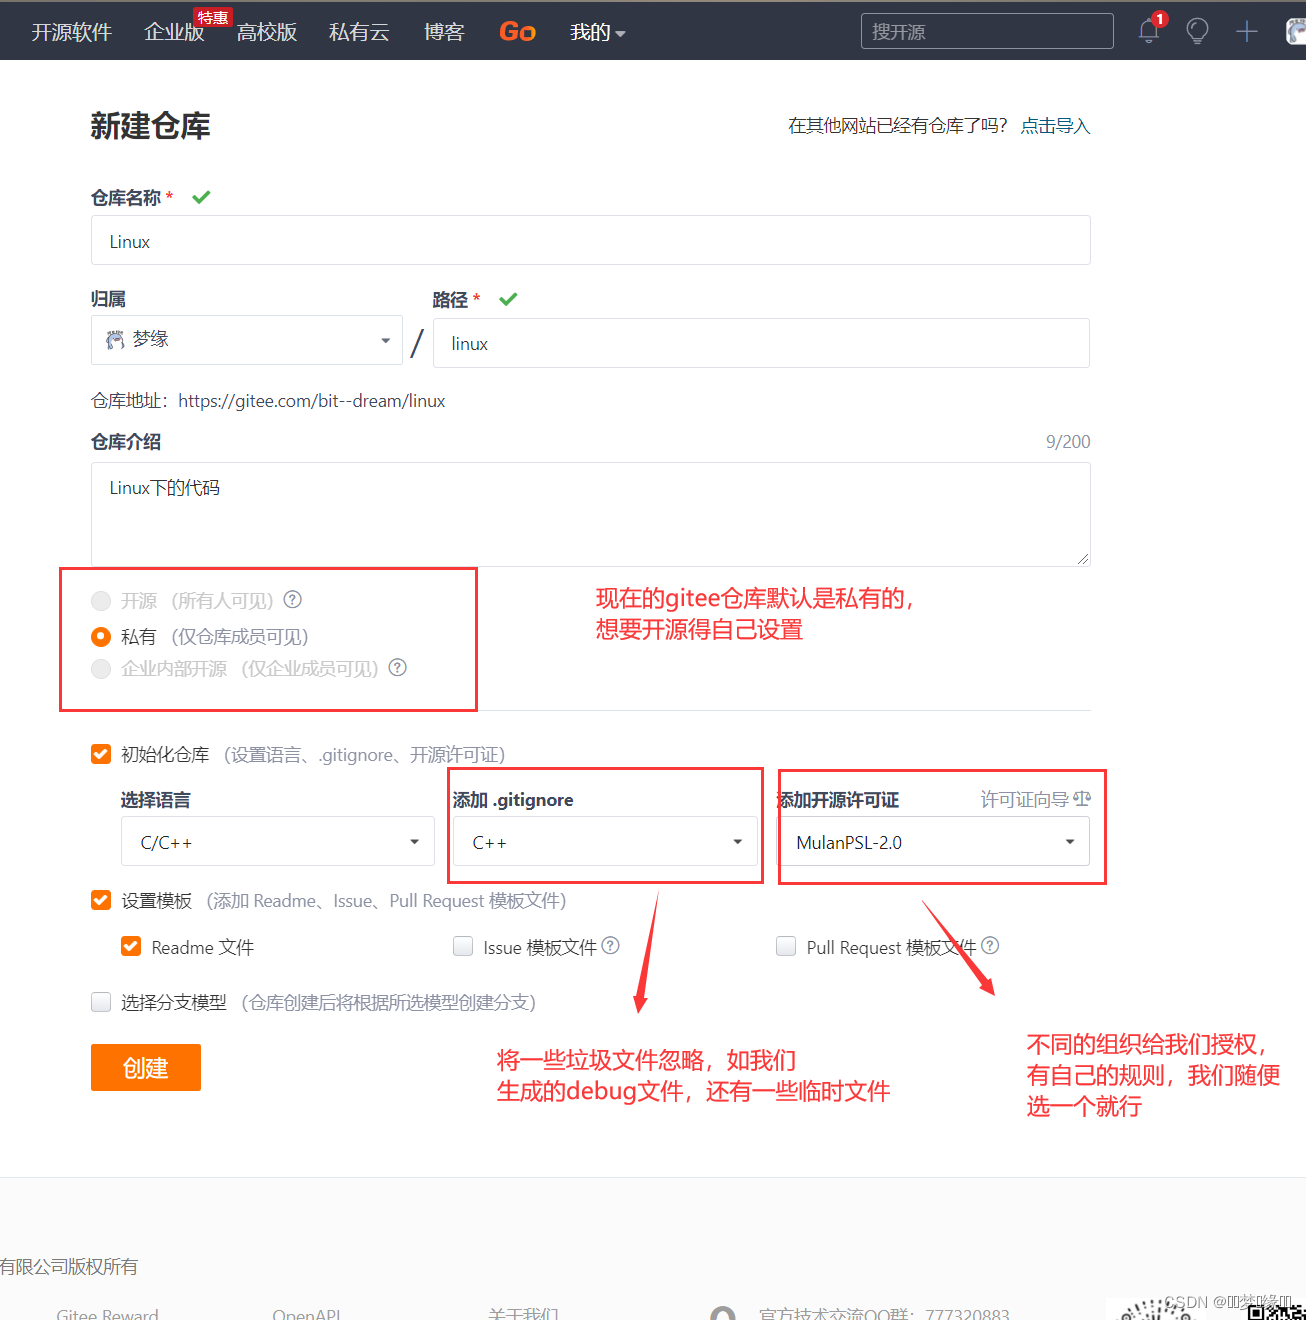The width and height of the screenshot is (1306, 1320).
Task: Click help icon next to Issue 模板文件
Action: (611, 946)
